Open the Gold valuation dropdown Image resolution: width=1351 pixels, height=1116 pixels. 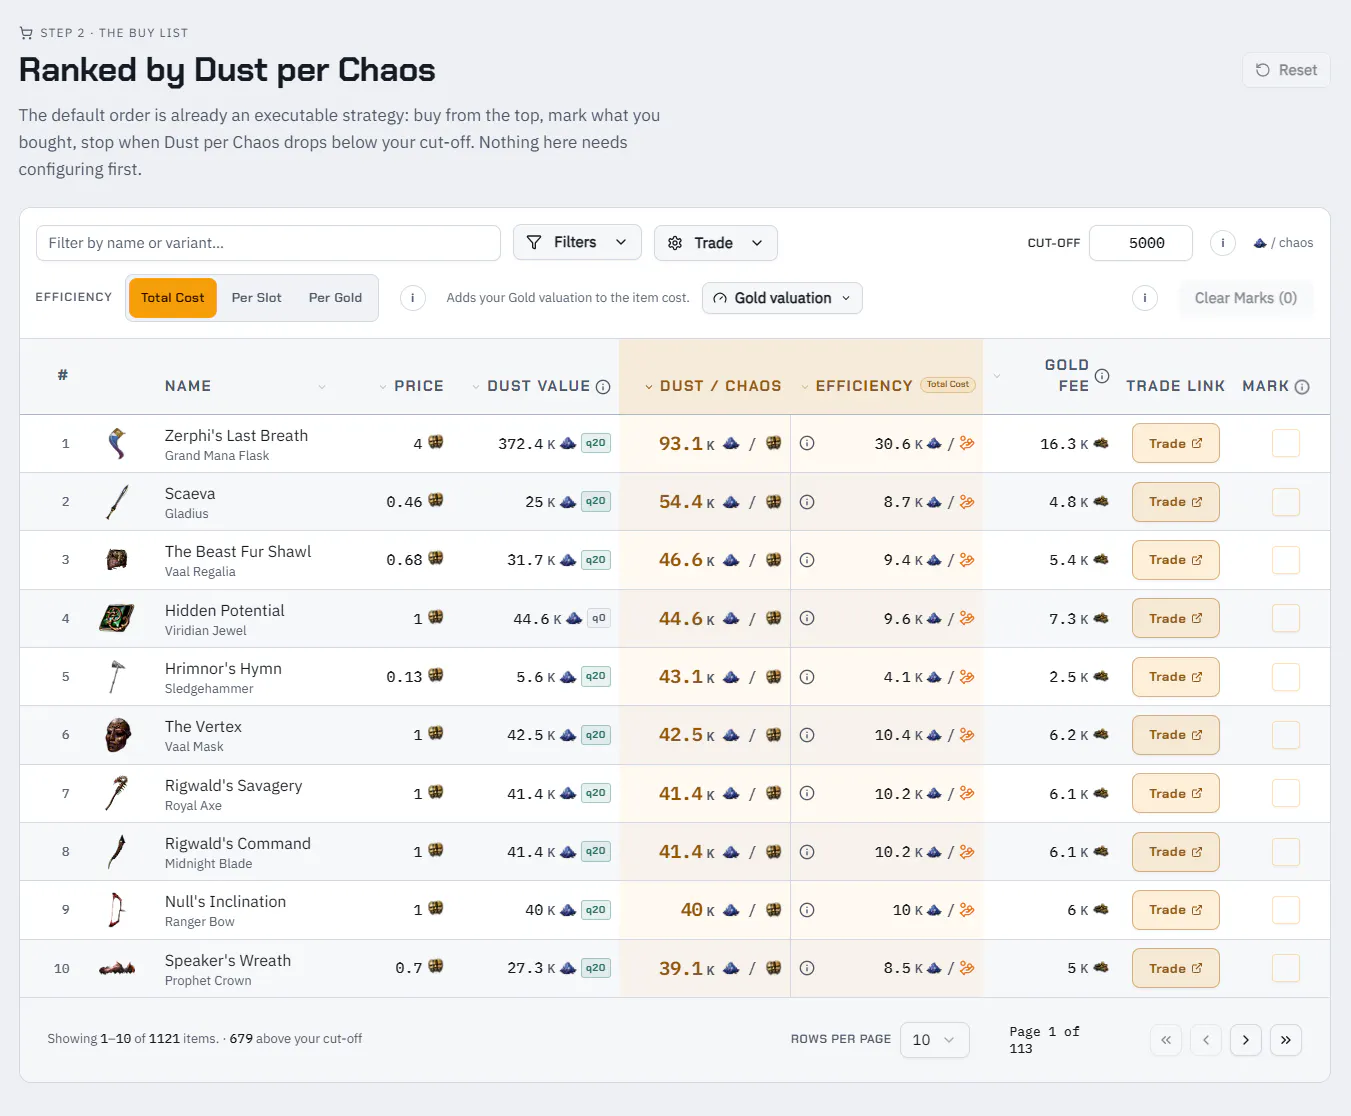tap(782, 298)
